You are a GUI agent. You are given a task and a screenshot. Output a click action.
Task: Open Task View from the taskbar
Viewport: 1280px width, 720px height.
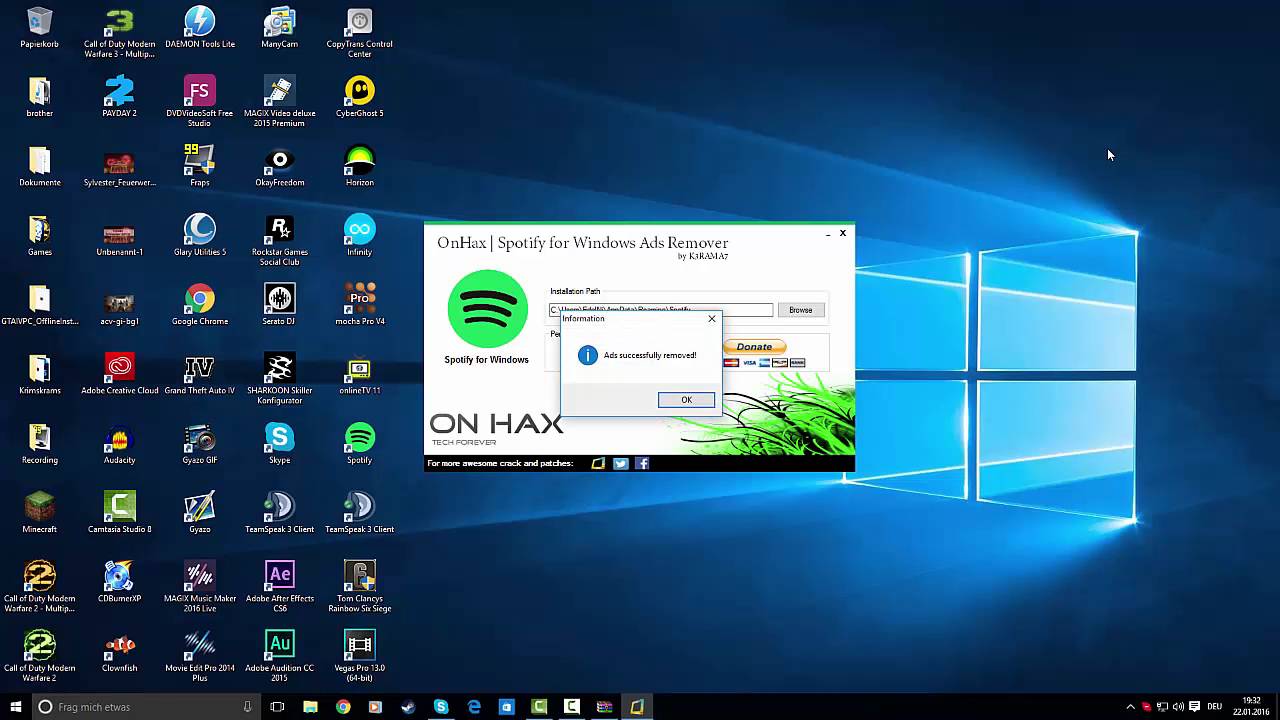pos(278,707)
